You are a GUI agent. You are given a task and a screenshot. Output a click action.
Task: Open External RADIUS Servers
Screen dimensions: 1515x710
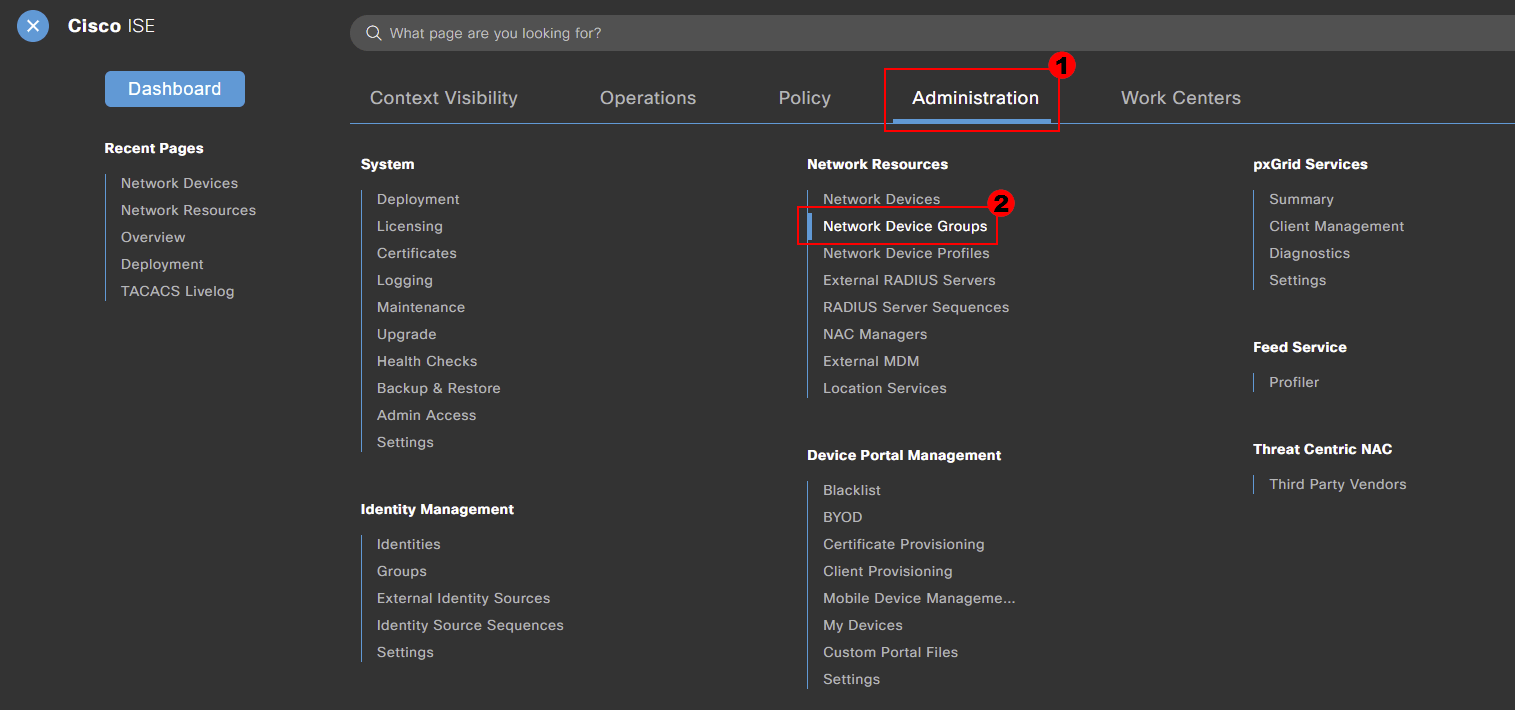pyautogui.click(x=908, y=280)
